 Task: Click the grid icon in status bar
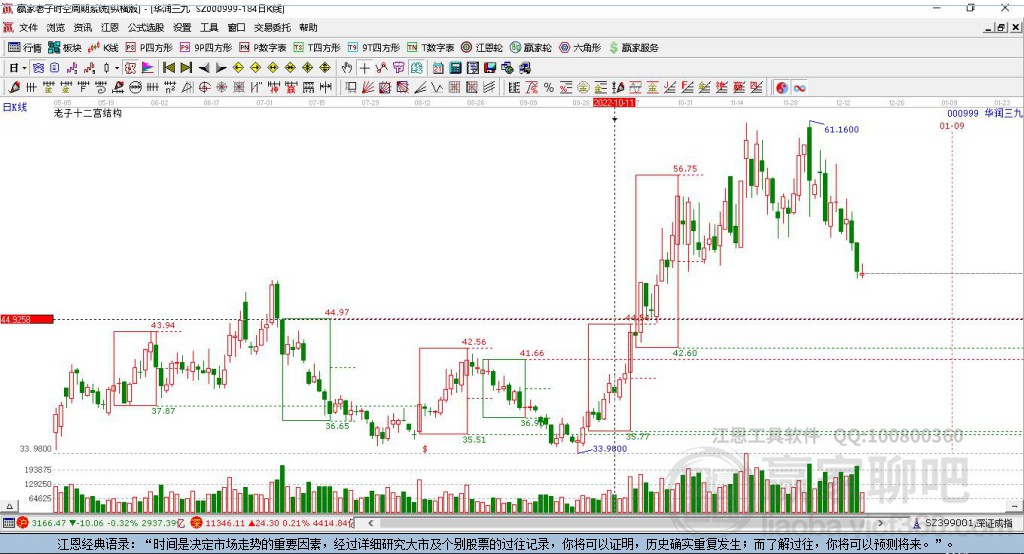tap(8, 523)
